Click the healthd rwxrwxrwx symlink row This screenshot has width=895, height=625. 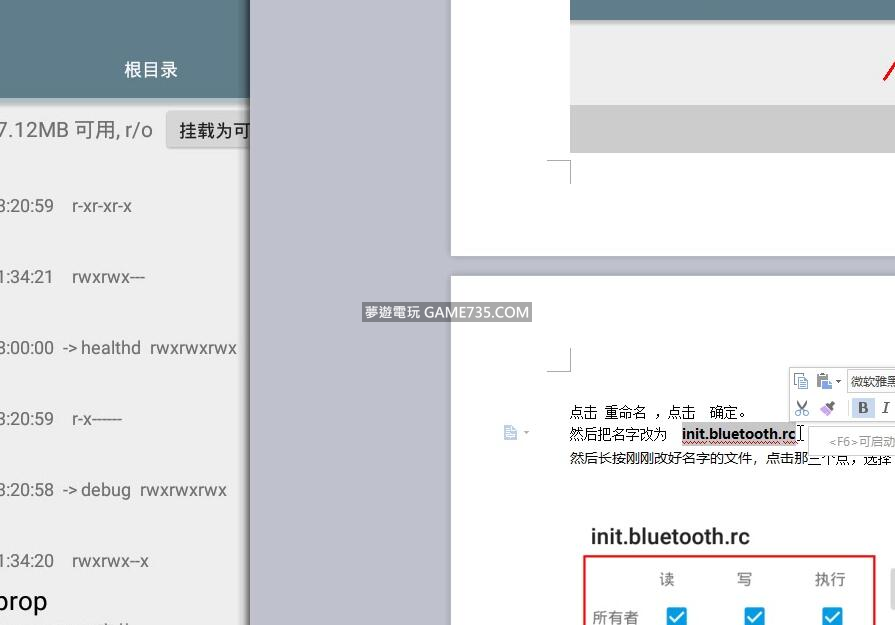point(124,348)
